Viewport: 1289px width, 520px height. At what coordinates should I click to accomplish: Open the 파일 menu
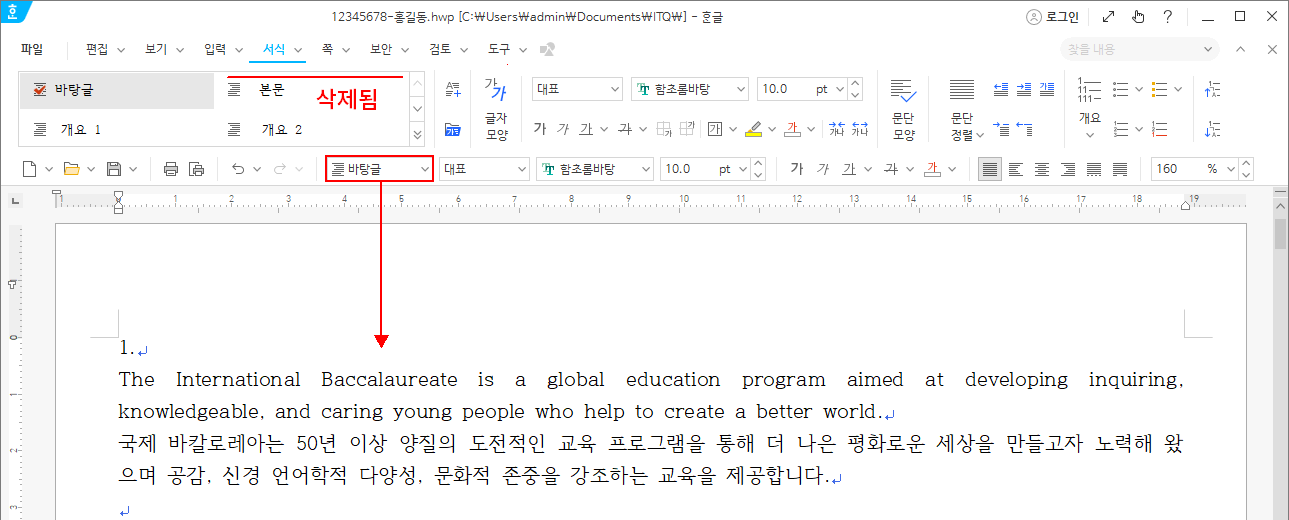click(x=32, y=49)
